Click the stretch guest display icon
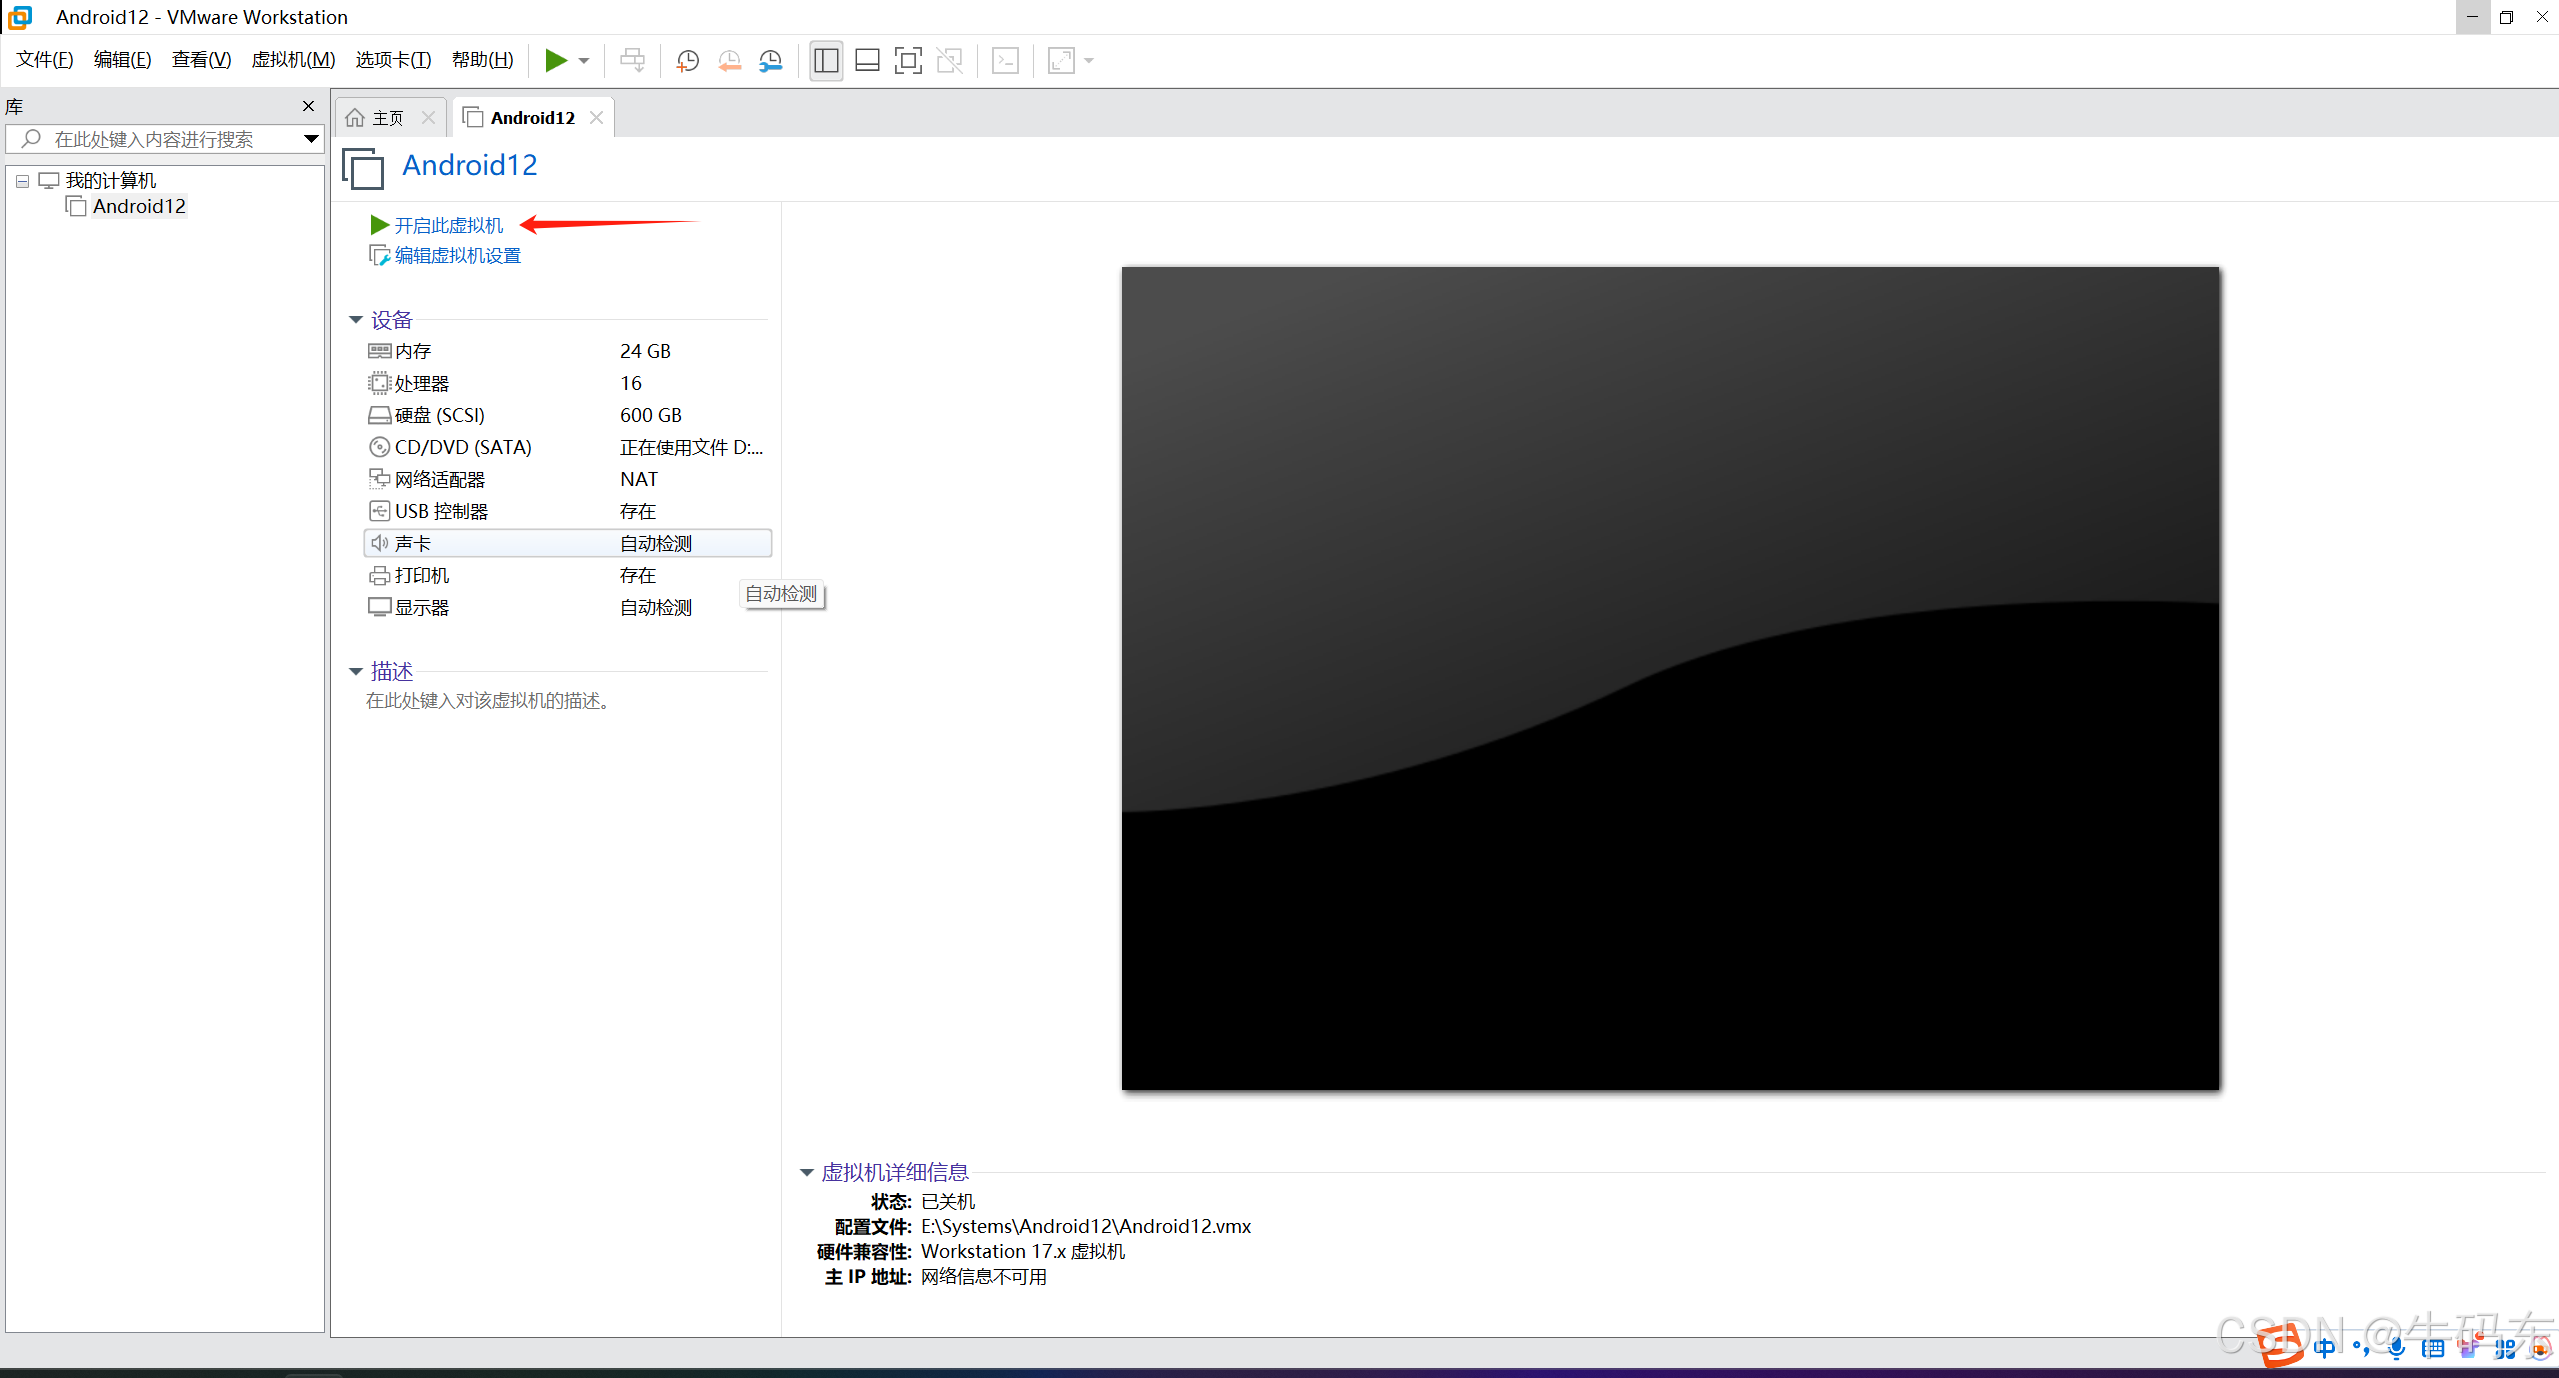Viewport: 2559px width, 1378px height. pyautogui.click(x=1061, y=61)
